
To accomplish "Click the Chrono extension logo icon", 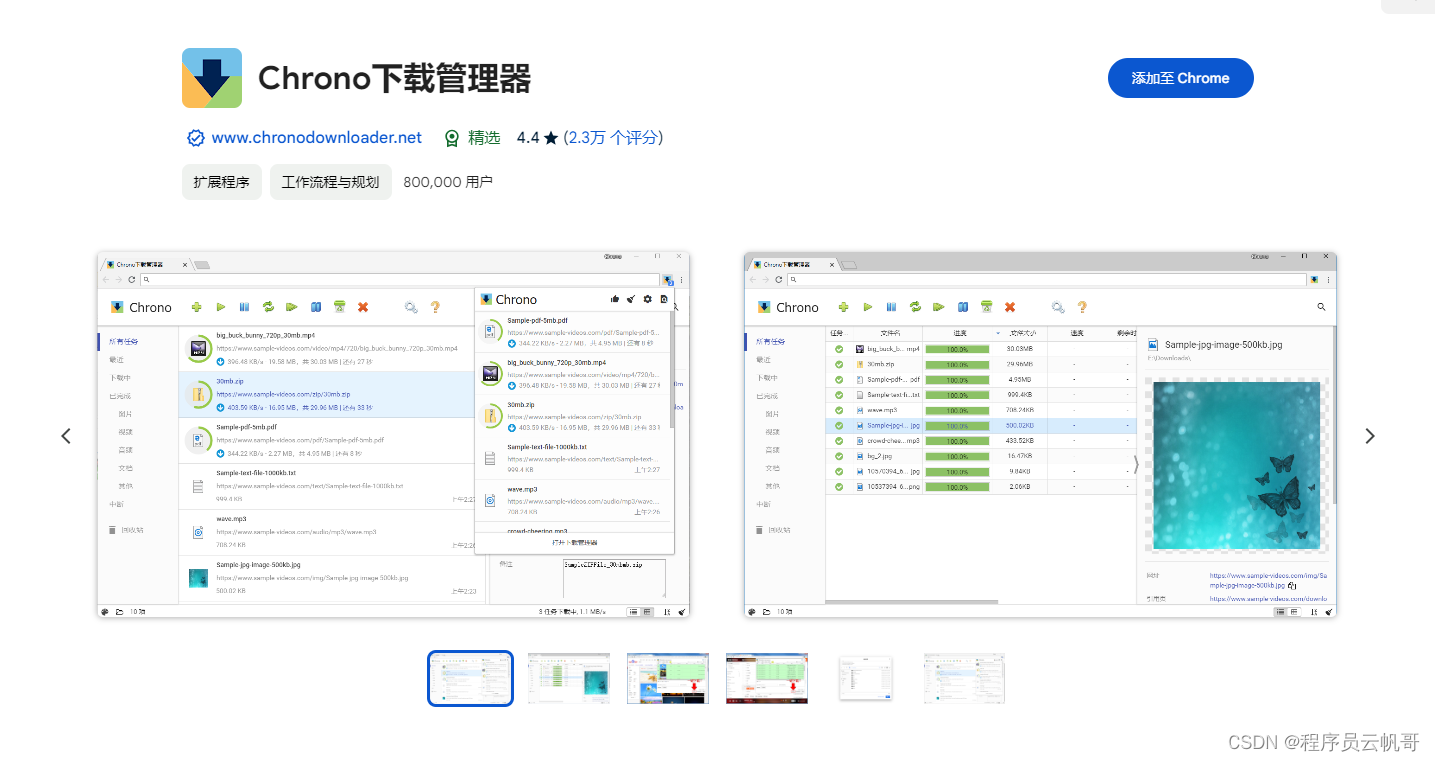I will tap(212, 78).
